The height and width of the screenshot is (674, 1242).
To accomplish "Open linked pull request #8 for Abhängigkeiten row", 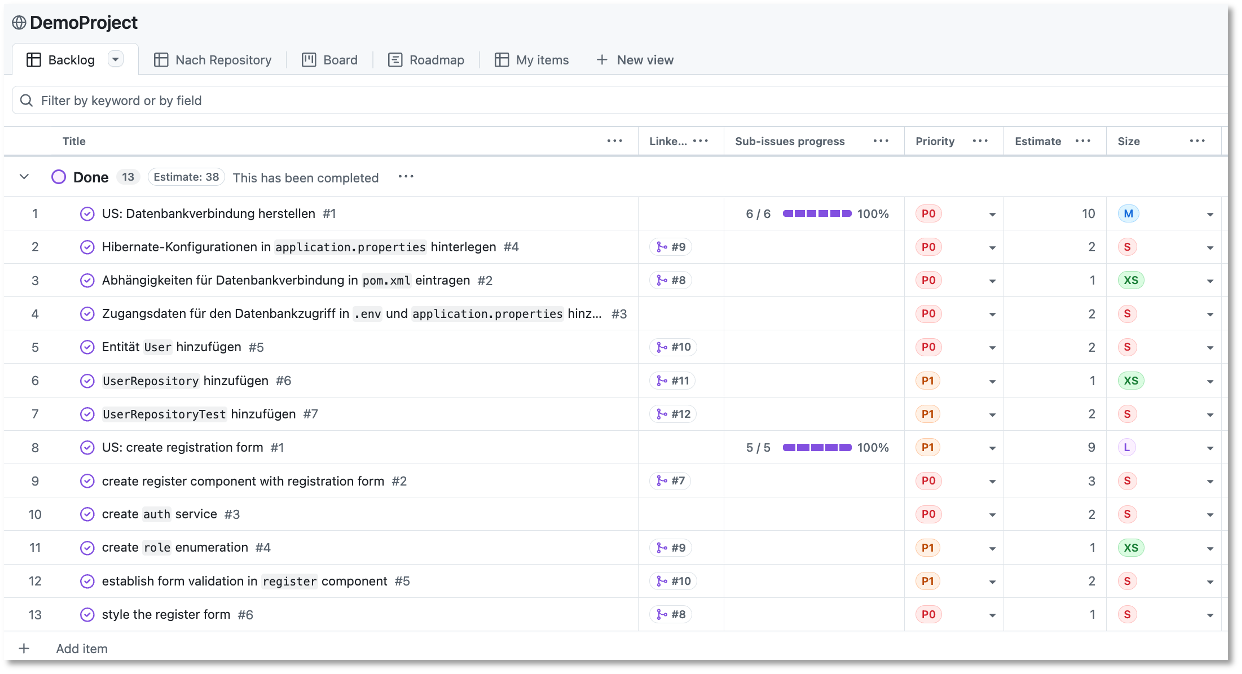I will [670, 281].
